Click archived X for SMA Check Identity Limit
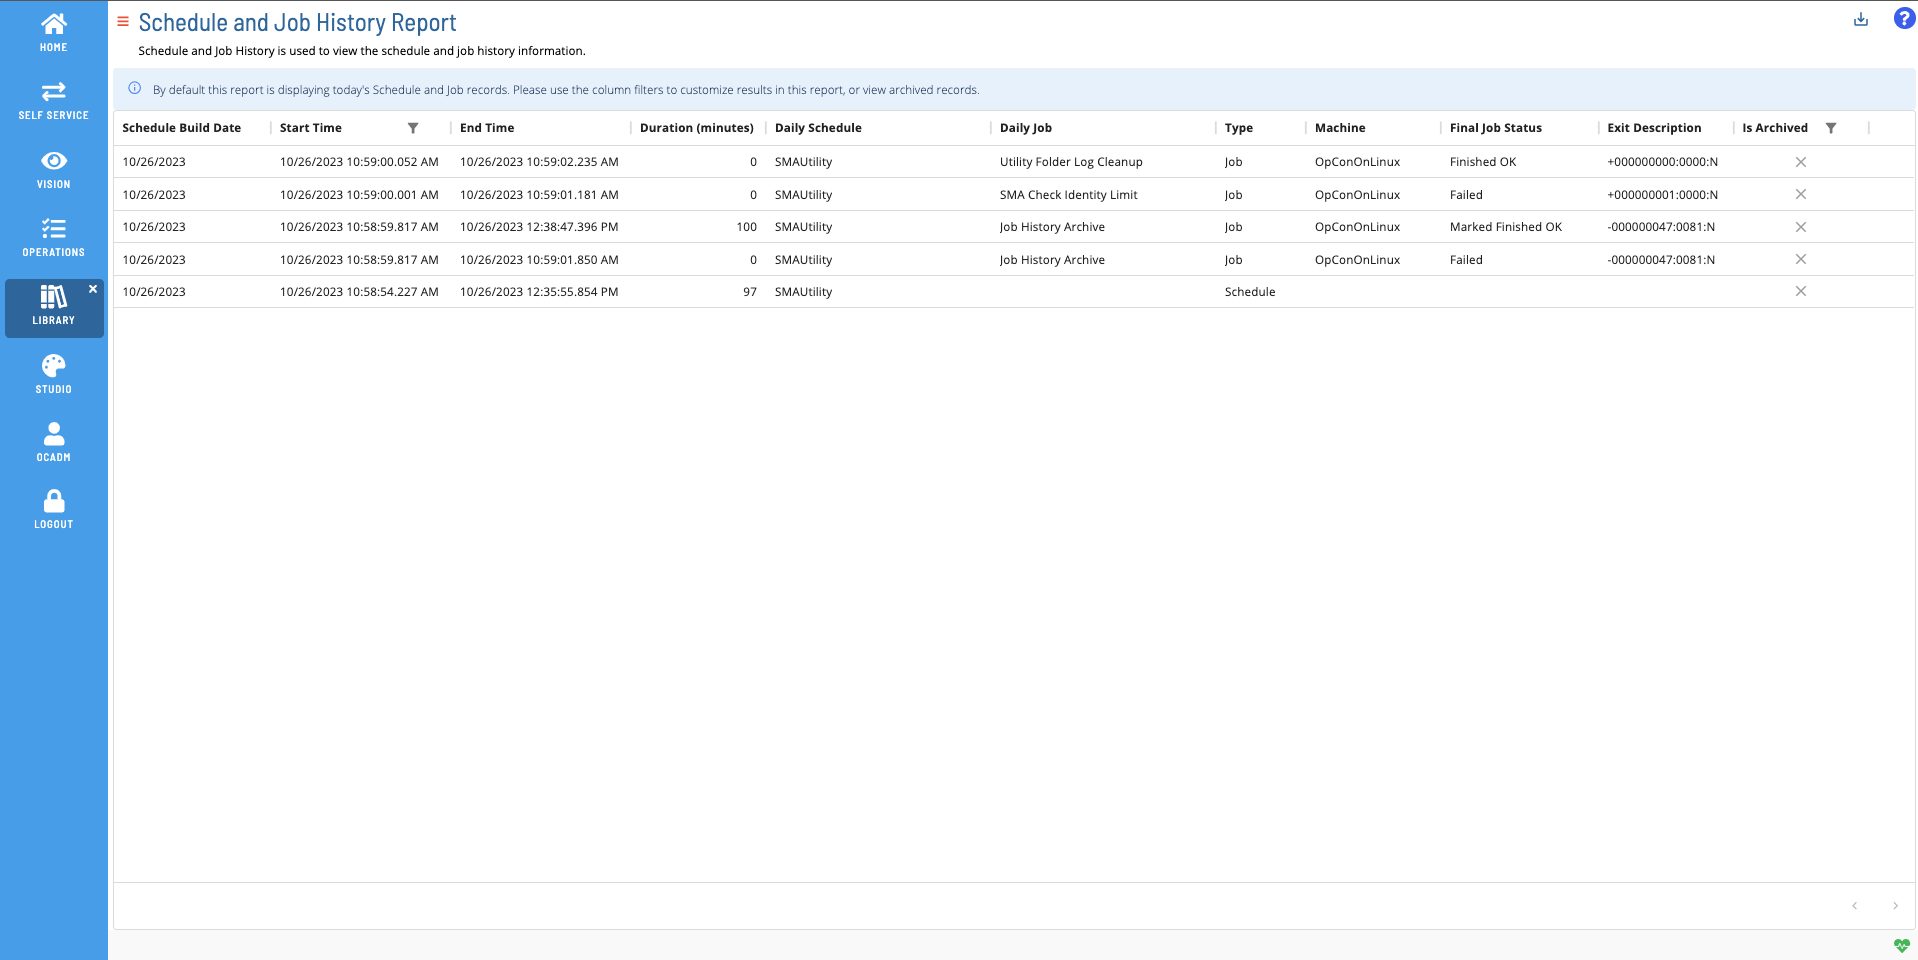Viewport: 1918px width, 960px height. click(x=1800, y=194)
